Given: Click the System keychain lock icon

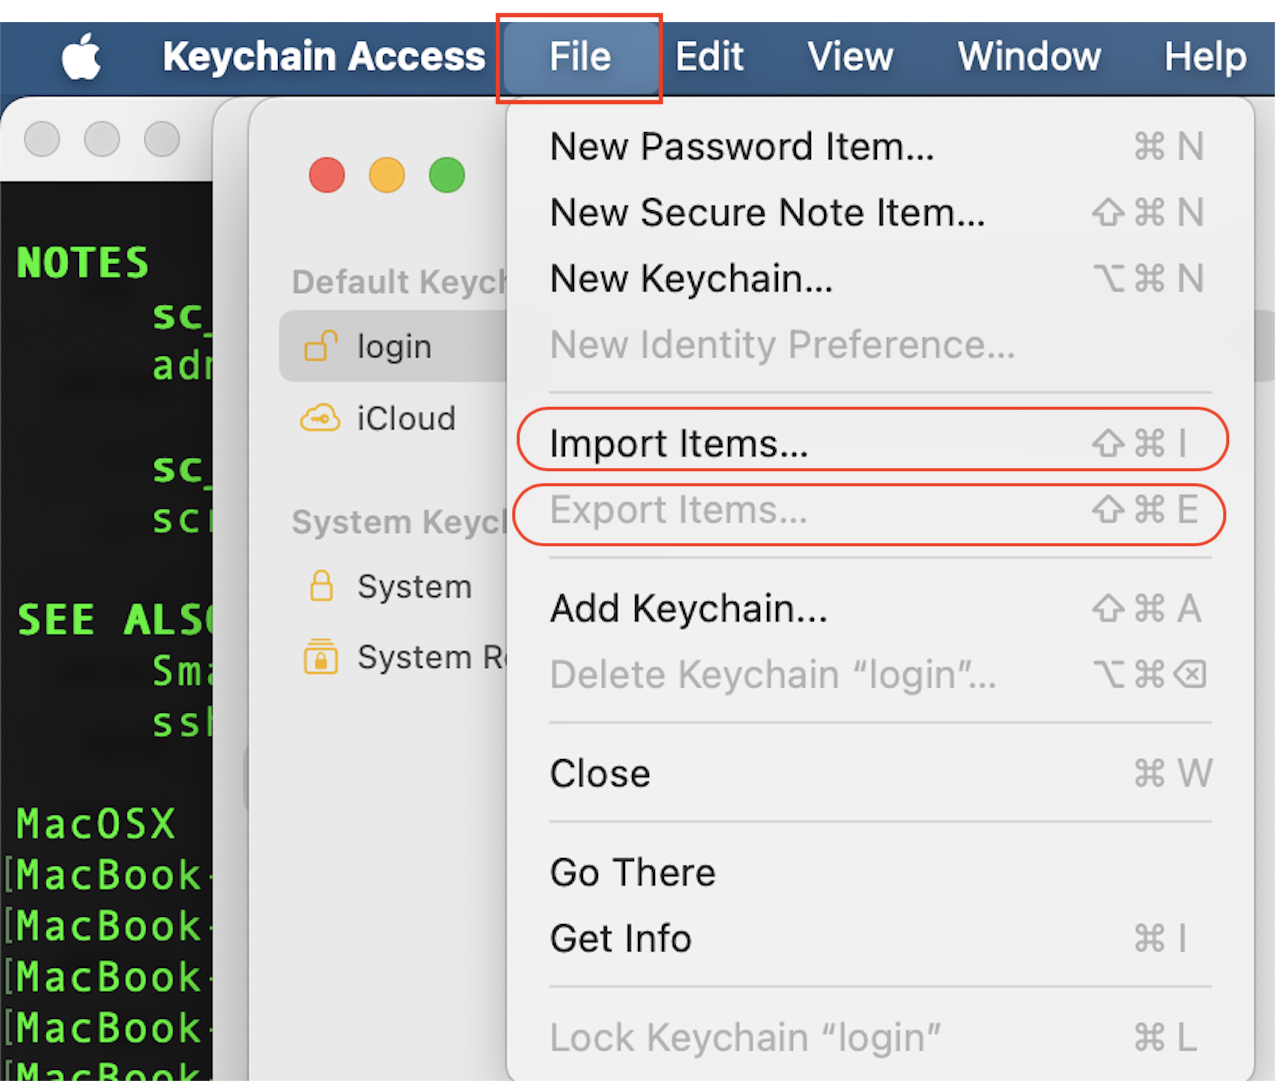Looking at the screenshot, I should pos(321,586).
